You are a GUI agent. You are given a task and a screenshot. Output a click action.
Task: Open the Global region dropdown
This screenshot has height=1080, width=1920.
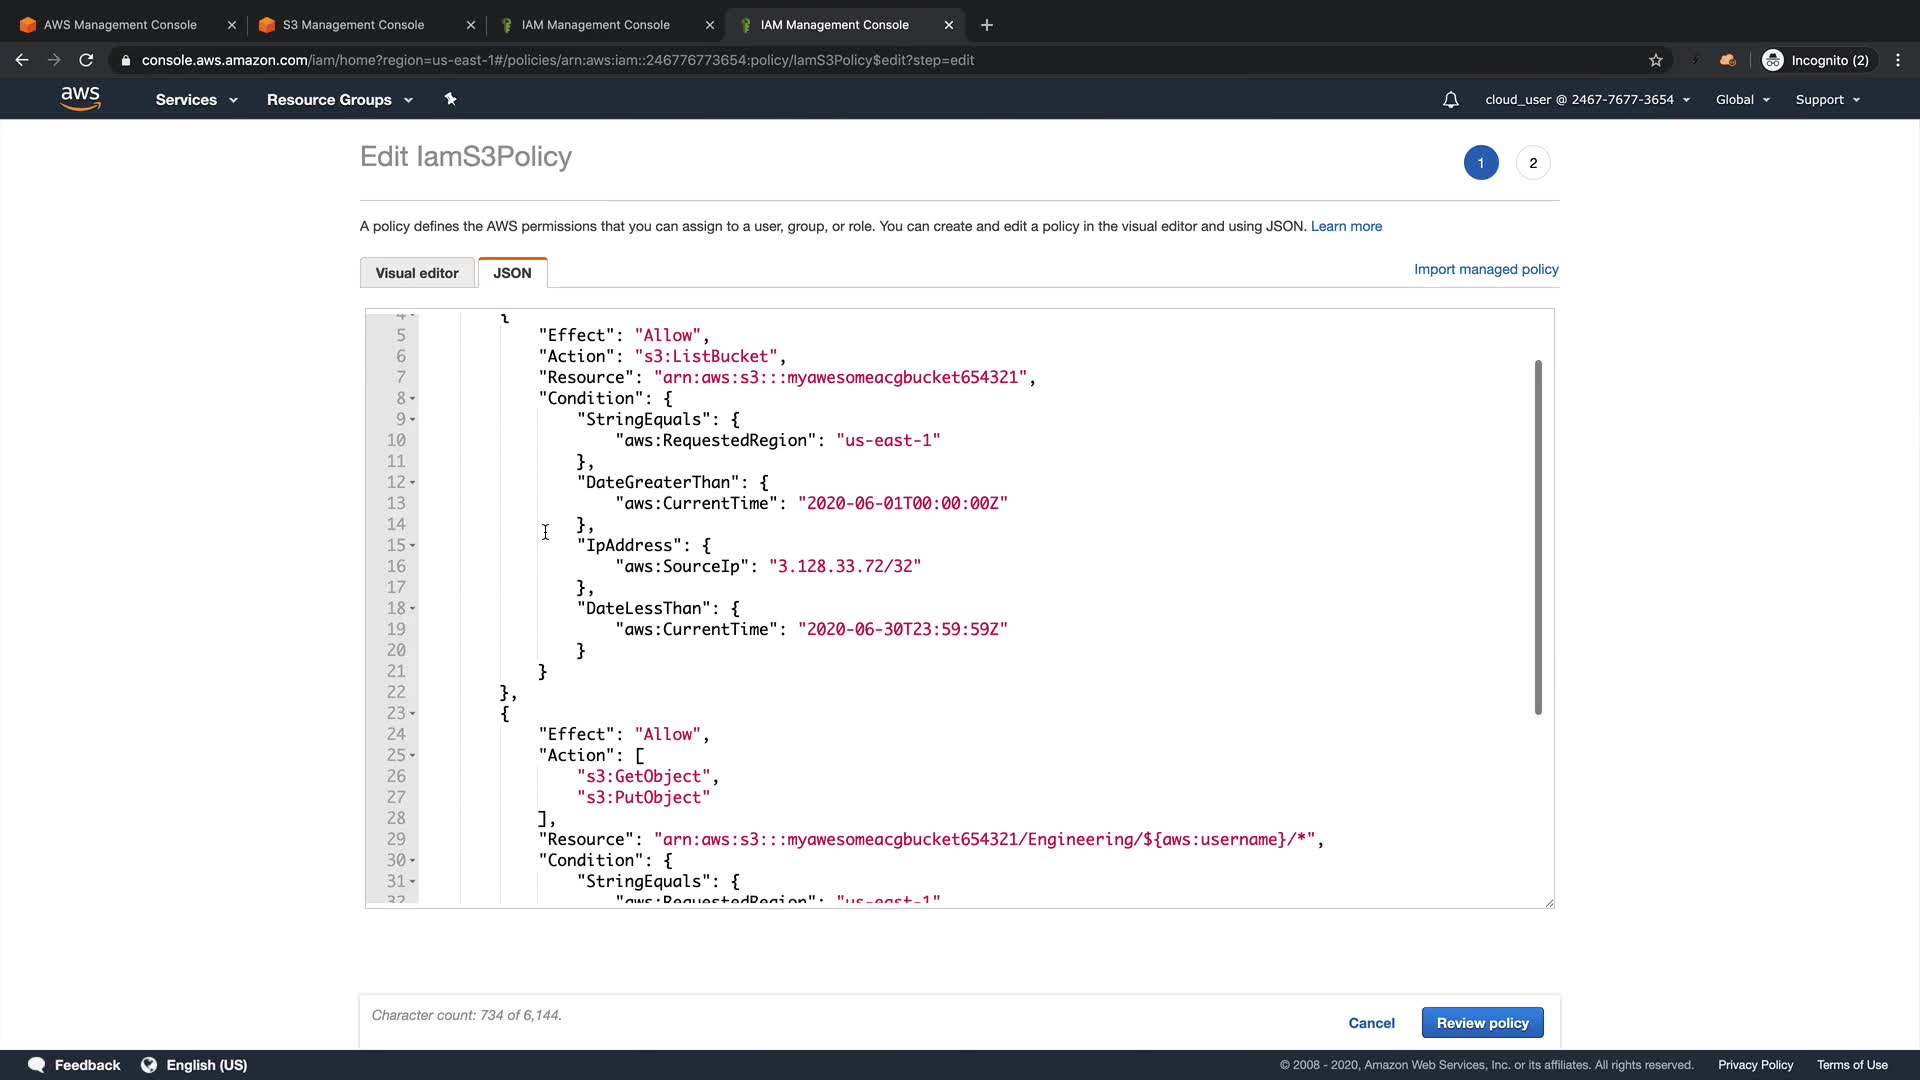pyautogui.click(x=1742, y=100)
